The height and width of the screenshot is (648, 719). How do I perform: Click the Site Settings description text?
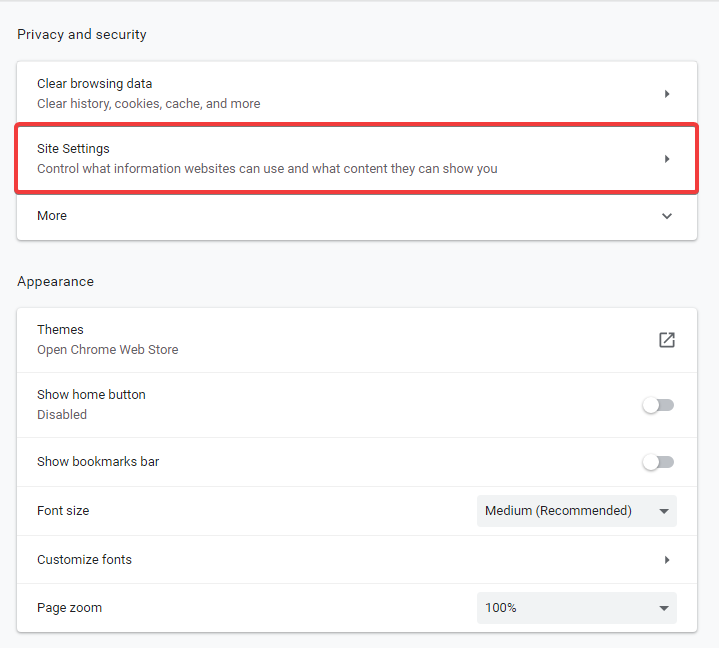267,169
